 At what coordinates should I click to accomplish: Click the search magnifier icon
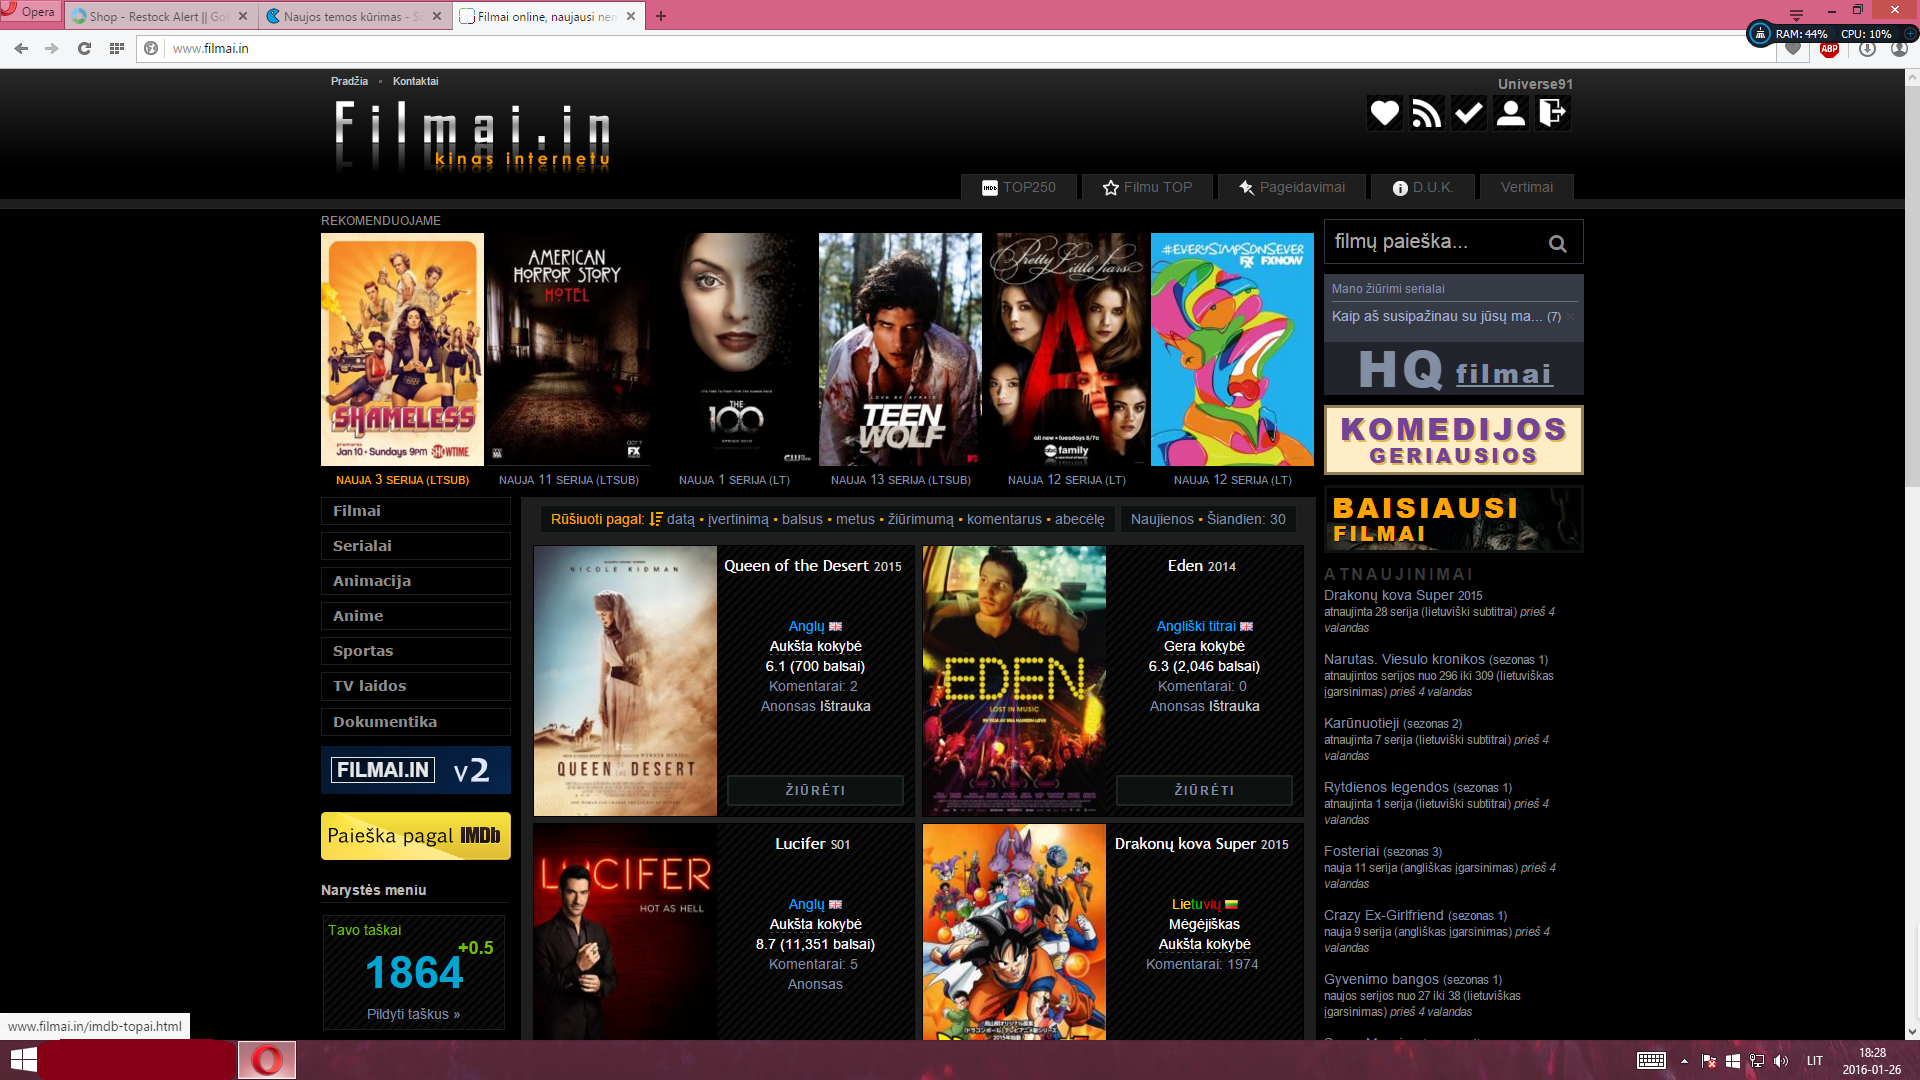pyautogui.click(x=1557, y=243)
